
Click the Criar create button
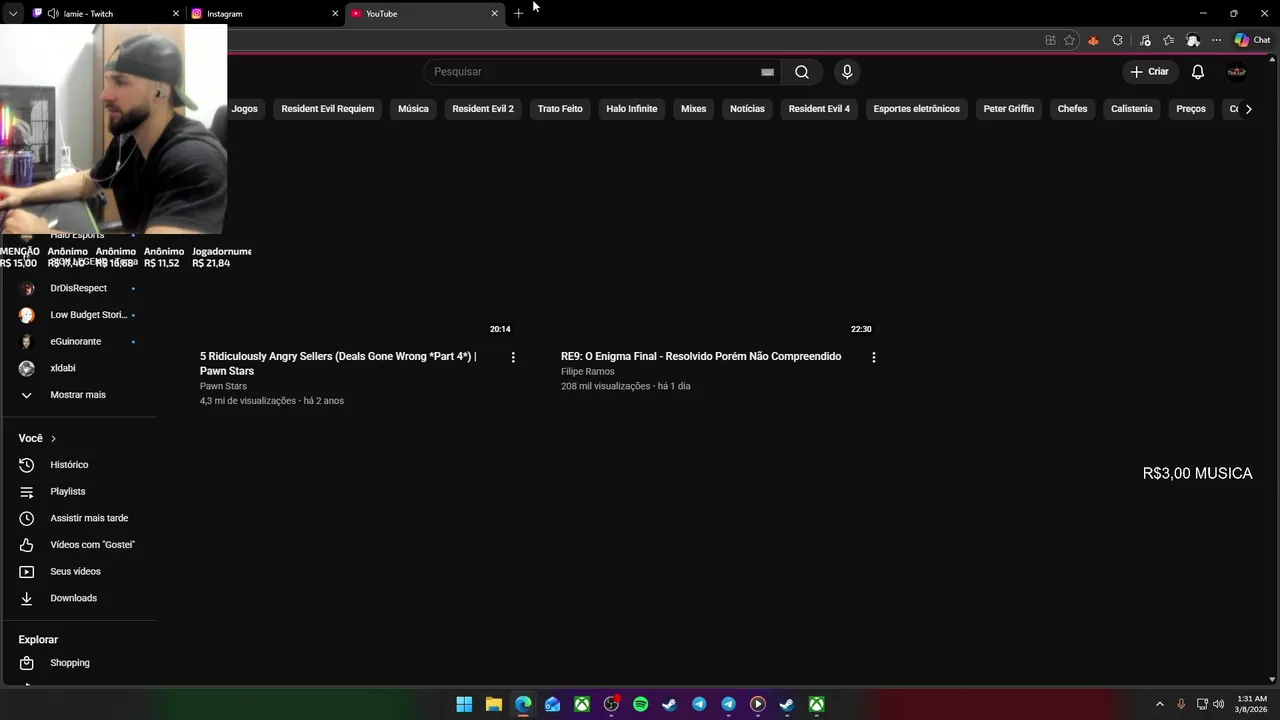(1149, 72)
